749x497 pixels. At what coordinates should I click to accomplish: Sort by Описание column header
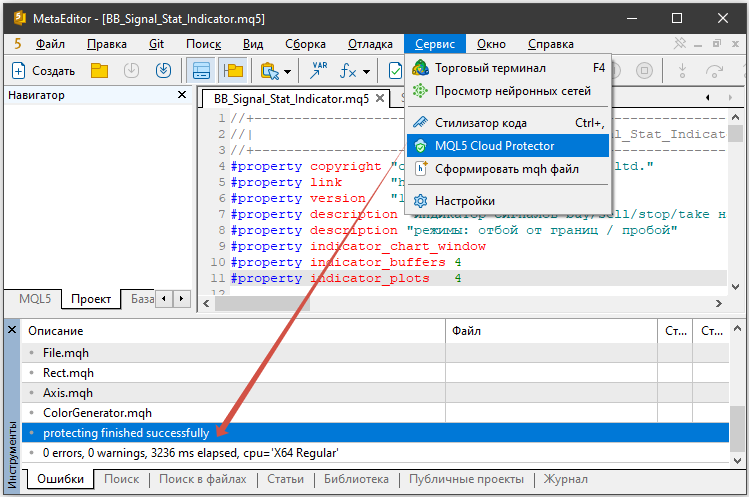point(234,331)
